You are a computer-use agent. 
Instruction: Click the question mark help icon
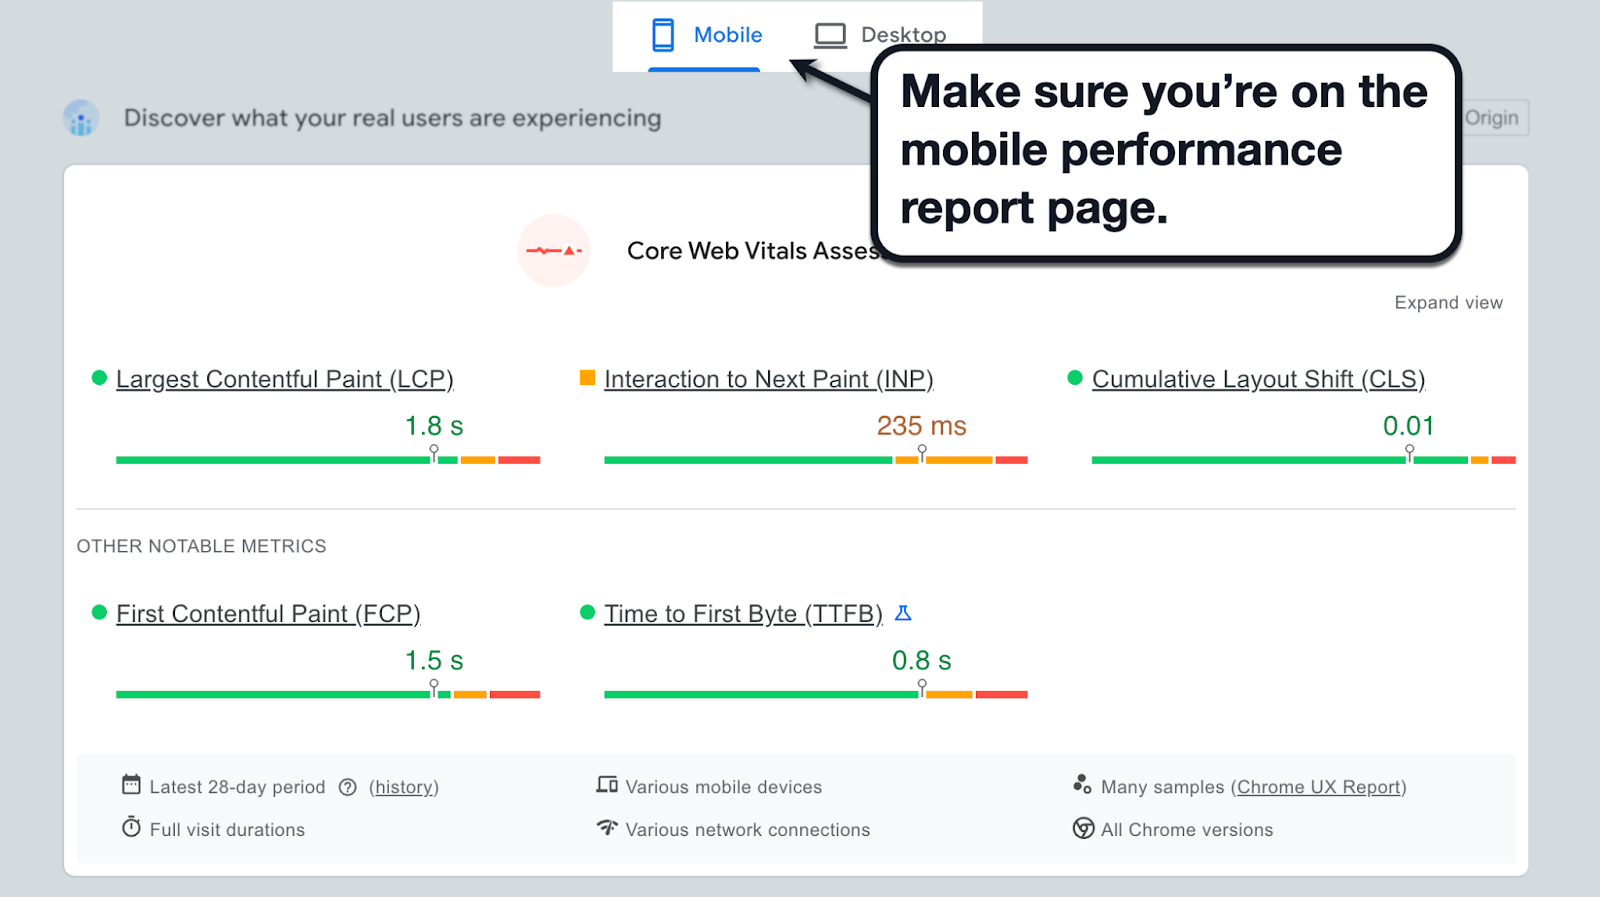tap(348, 787)
